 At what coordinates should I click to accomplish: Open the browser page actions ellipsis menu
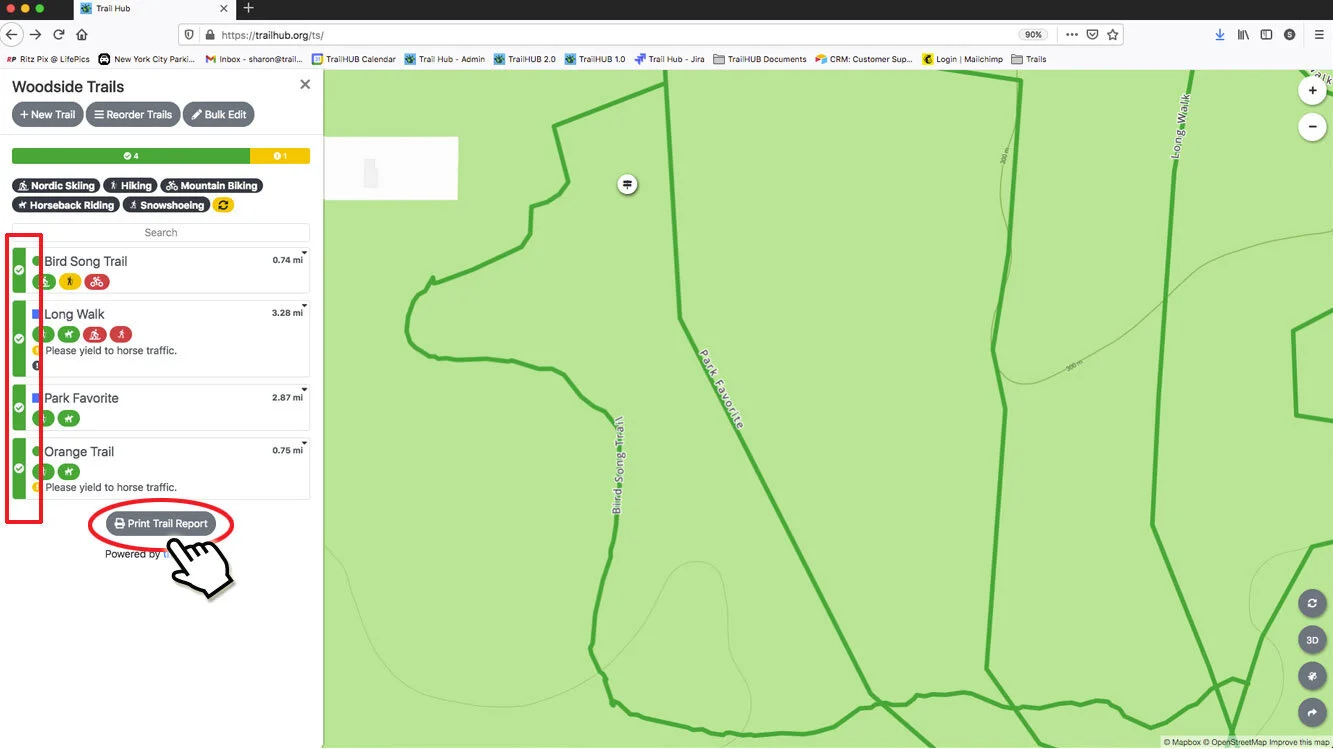pos(1072,34)
